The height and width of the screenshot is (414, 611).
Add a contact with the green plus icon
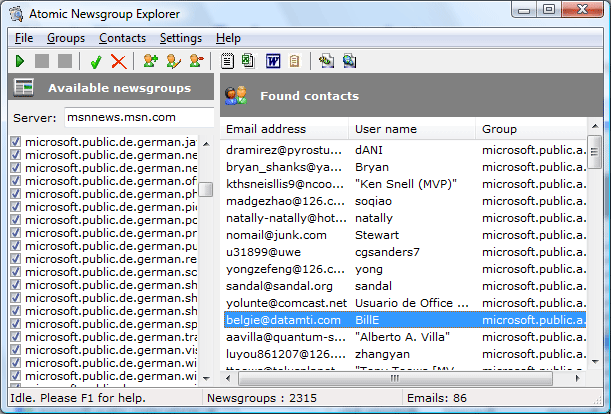150,61
